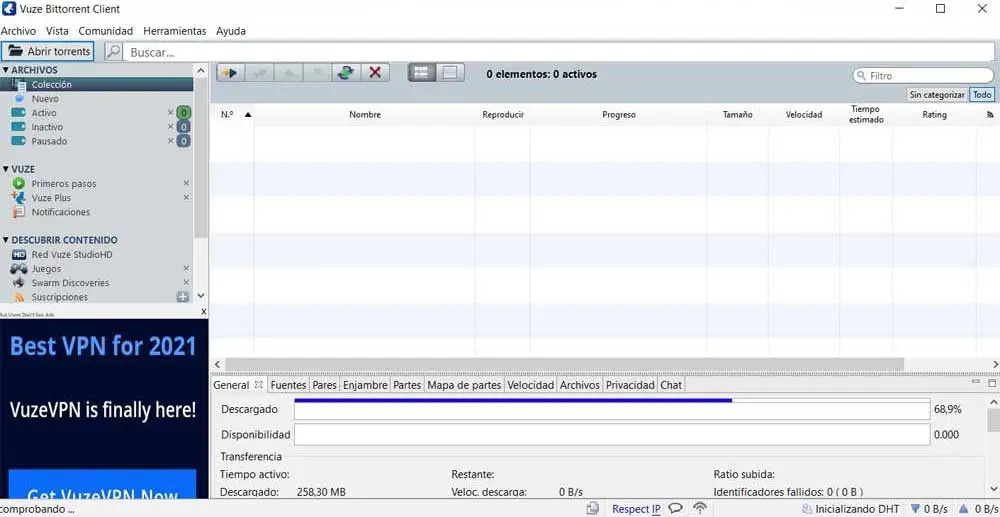Click into the Filtro filter field
The height and width of the screenshot is (517, 1000).
(x=923, y=75)
